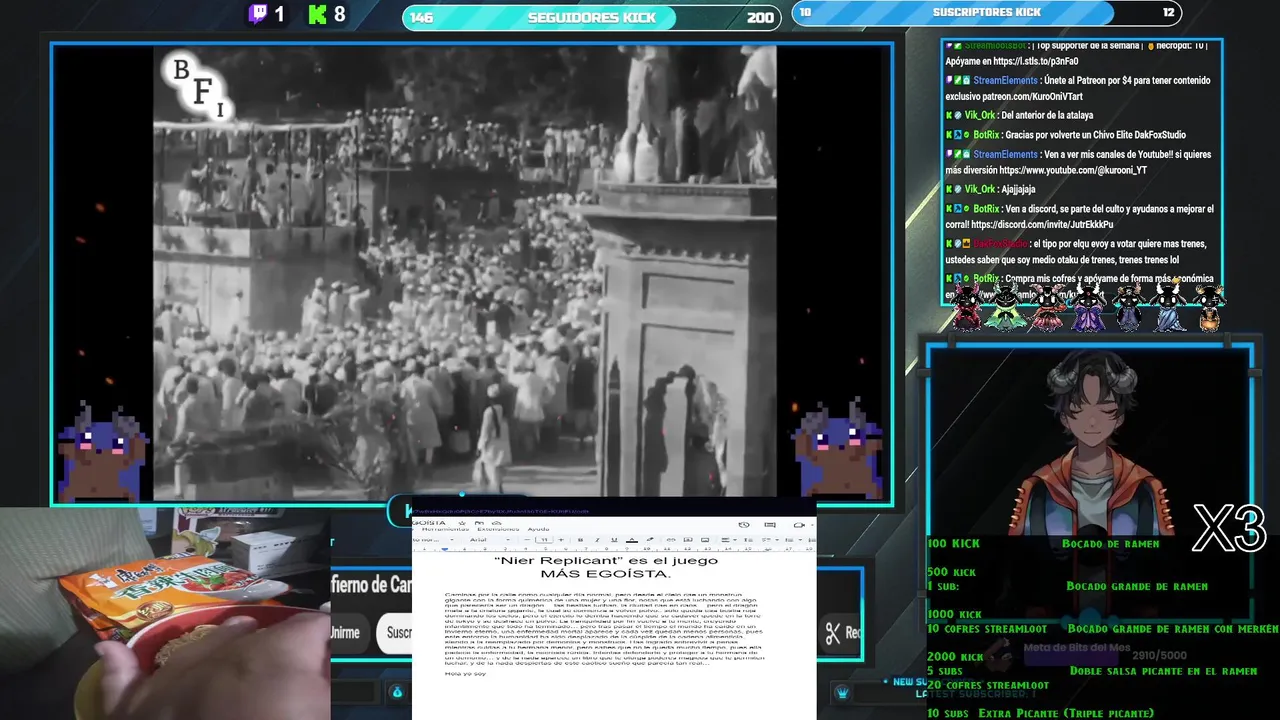Open the paragraph style dropdown in Docs
This screenshot has width=1280, height=720.
click(432, 540)
